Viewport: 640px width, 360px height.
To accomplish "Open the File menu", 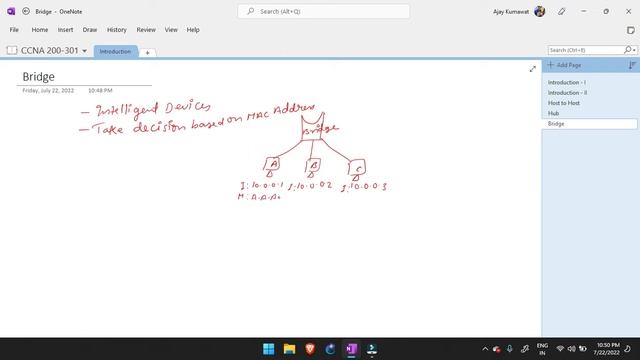I will pyautogui.click(x=14, y=30).
